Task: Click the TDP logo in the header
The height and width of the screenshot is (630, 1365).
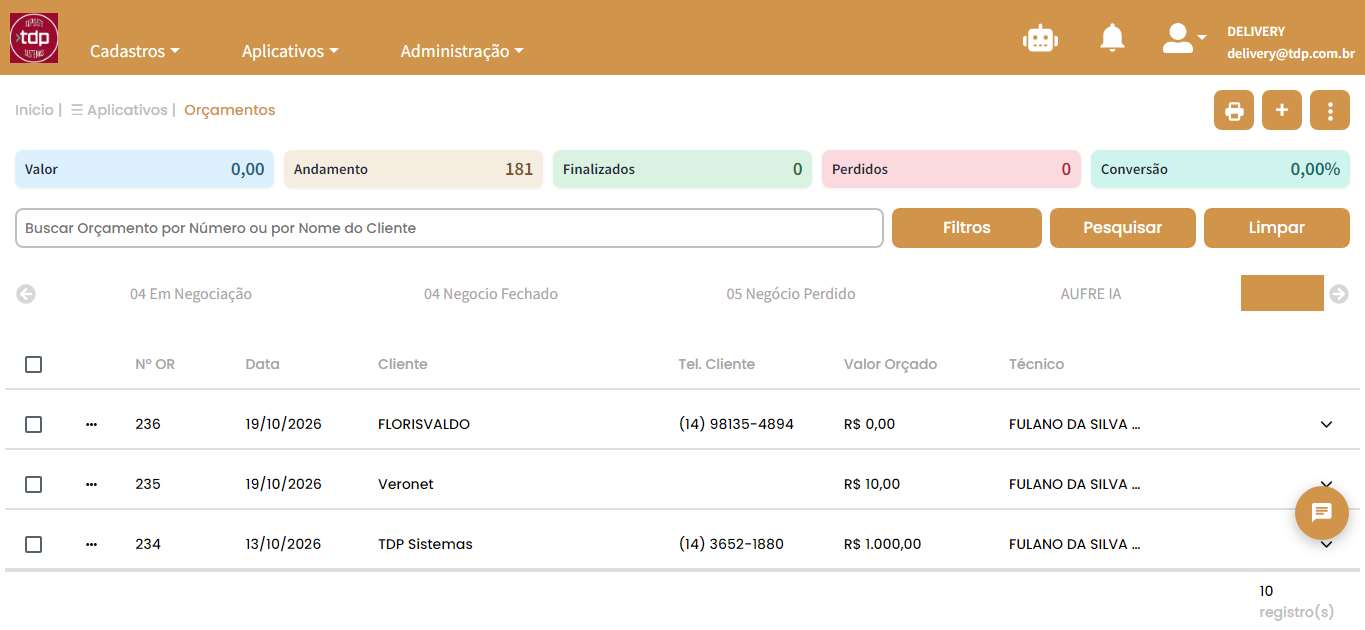Action: (34, 38)
